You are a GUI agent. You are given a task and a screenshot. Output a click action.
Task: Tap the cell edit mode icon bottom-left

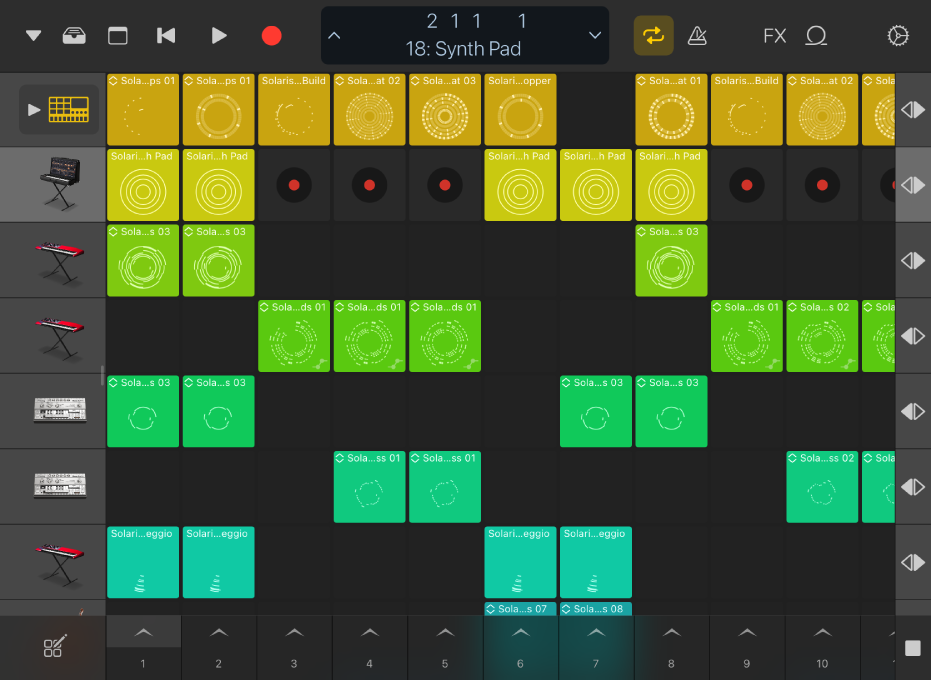[52, 647]
